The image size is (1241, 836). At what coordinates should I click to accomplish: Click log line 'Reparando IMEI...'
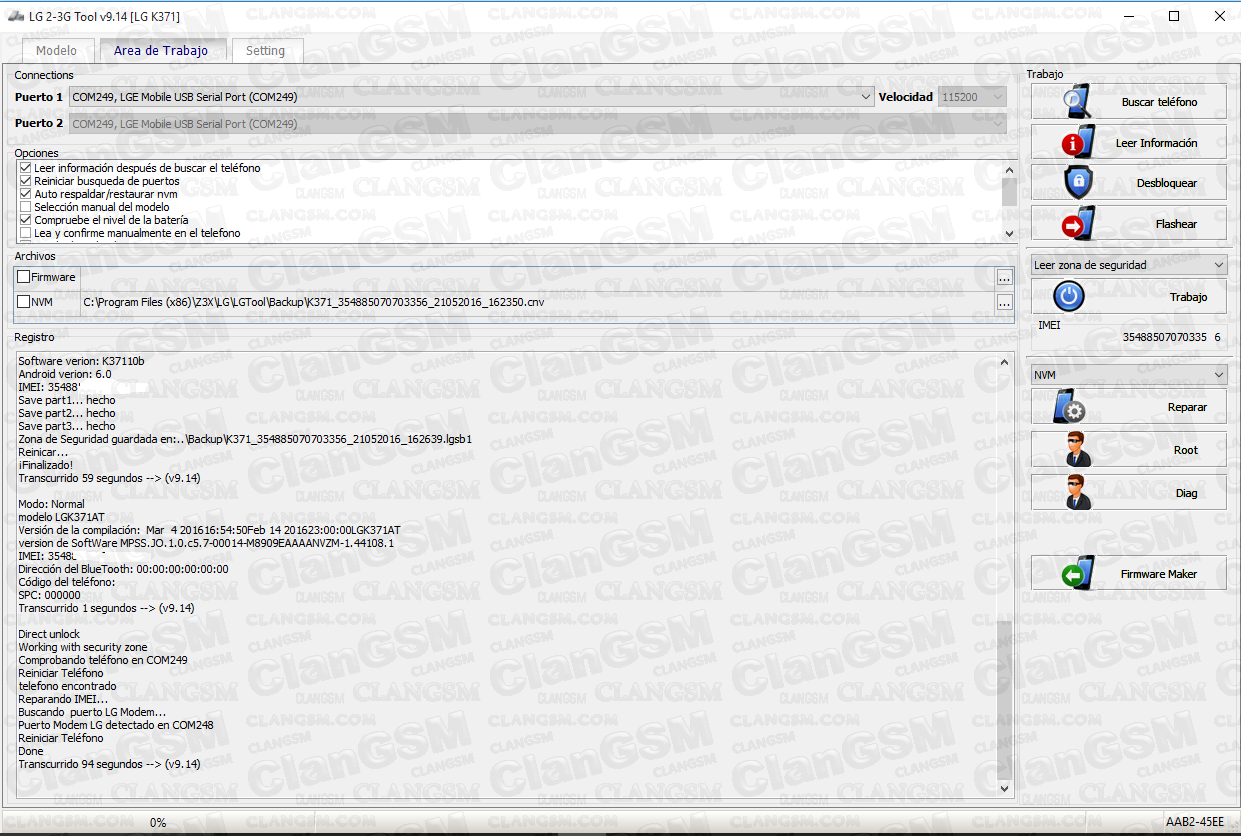pos(62,699)
